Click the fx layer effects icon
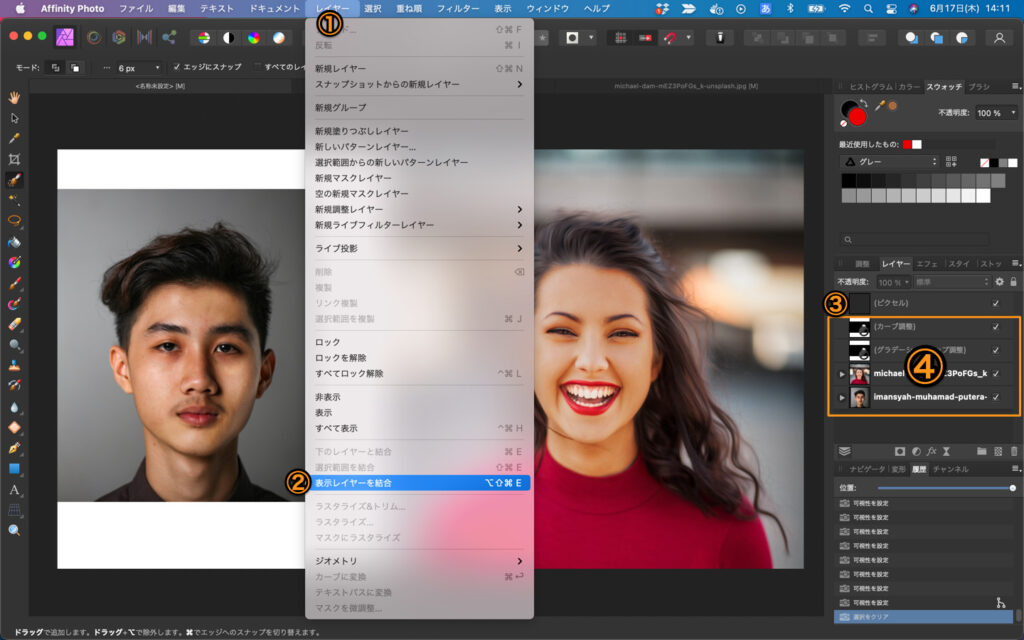This screenshot has width=1024, height=640. (x=930, y=451)
